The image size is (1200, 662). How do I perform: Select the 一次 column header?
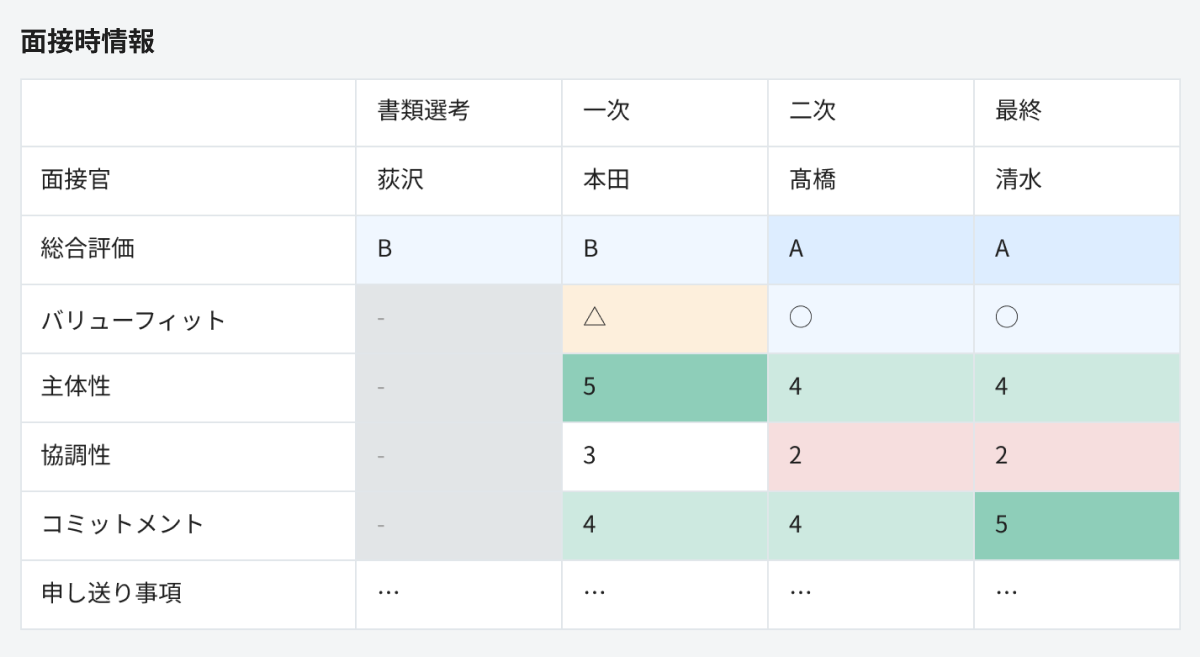(606, 111)
